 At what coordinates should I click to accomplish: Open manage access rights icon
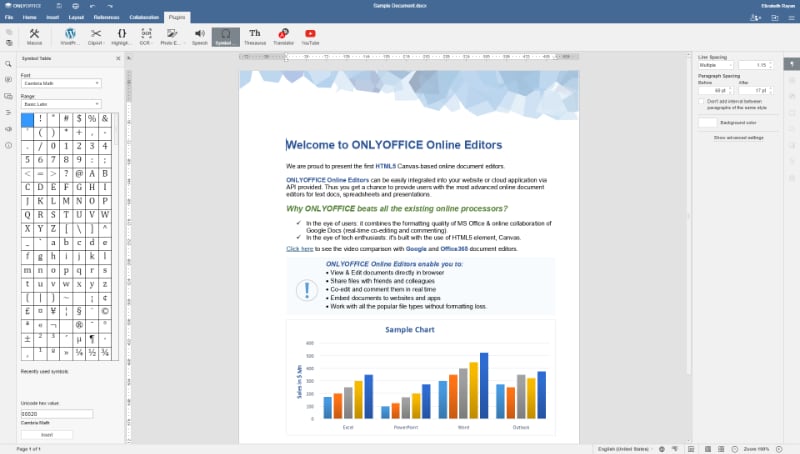point(756,17)
